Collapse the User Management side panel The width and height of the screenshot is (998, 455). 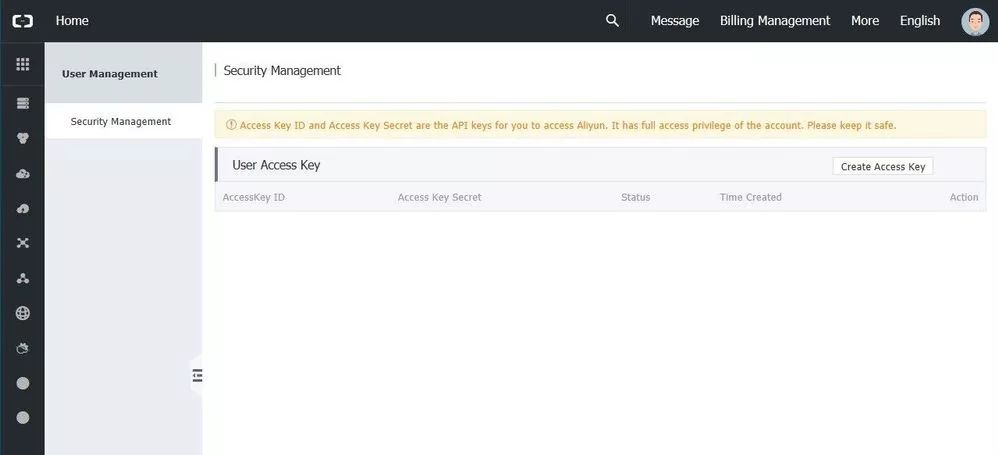[x=197, y=375]
